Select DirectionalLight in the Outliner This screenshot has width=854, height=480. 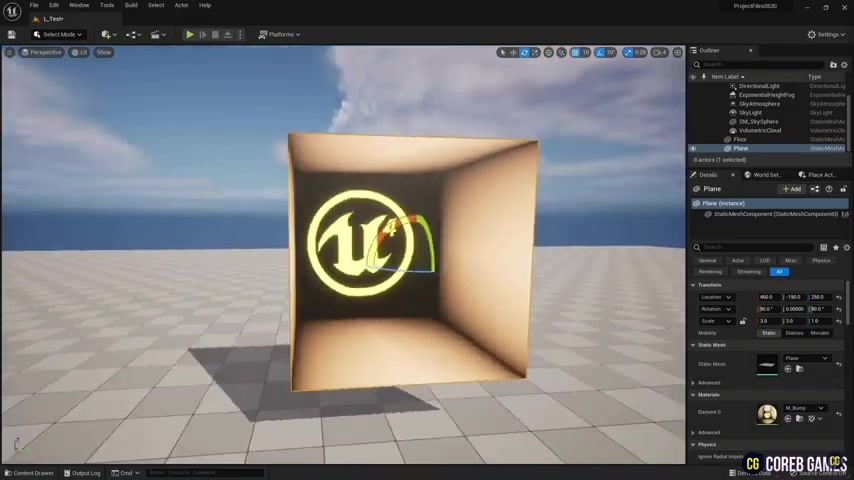tap(759, 86)
